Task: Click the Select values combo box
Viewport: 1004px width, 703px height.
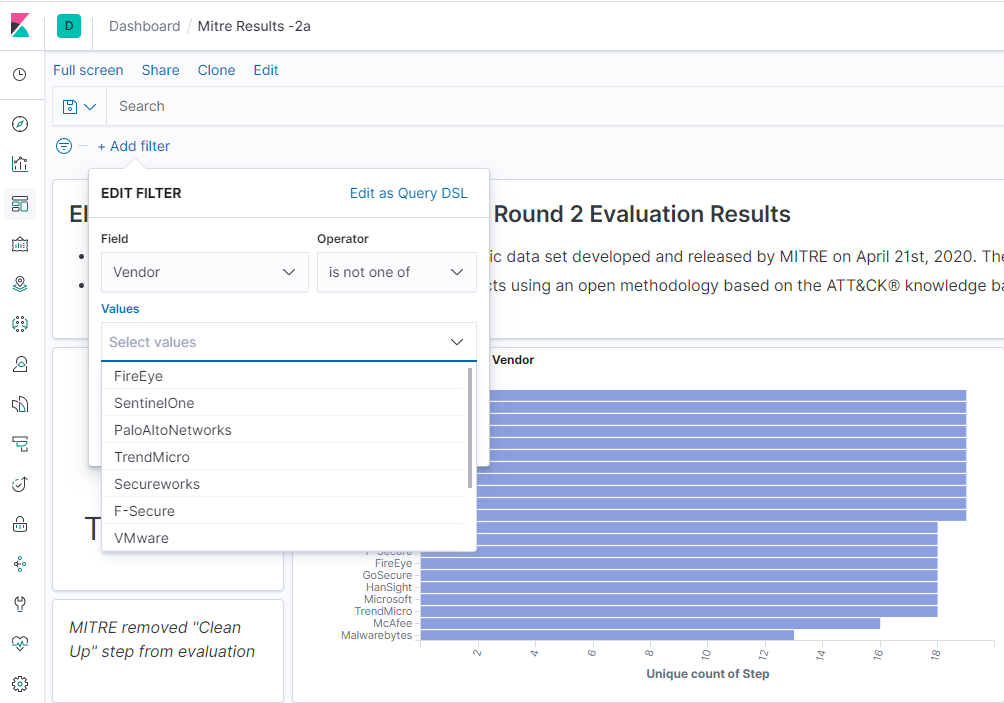Action: (x=289, y=342)
